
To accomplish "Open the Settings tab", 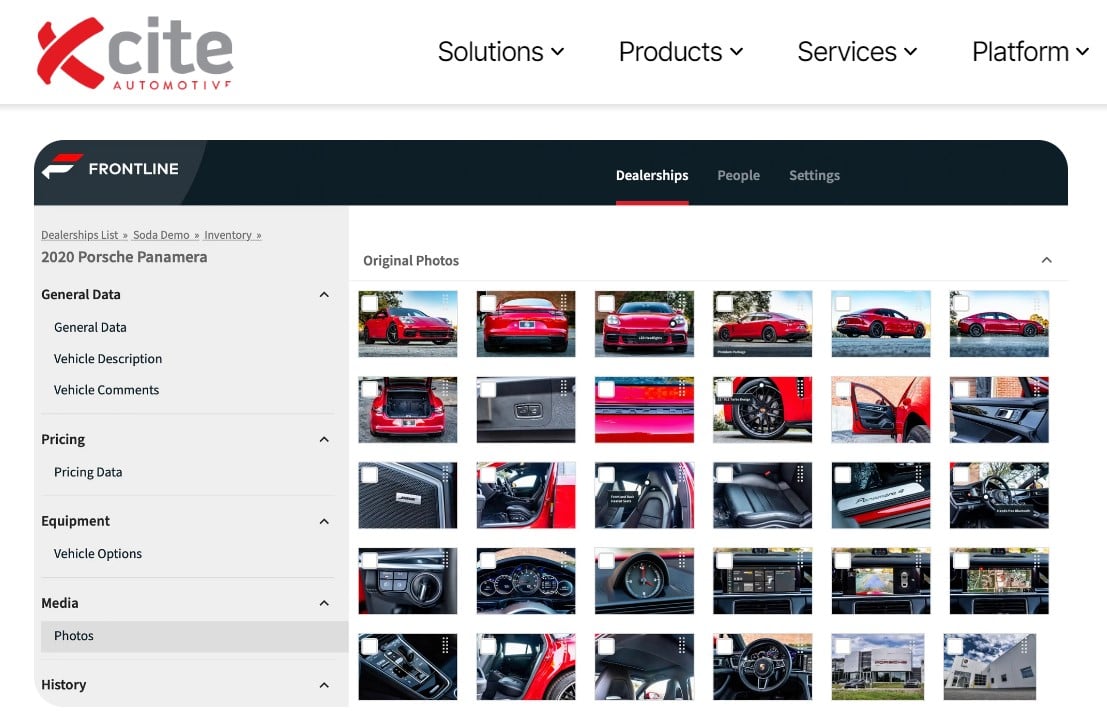I will coord(814,175).
